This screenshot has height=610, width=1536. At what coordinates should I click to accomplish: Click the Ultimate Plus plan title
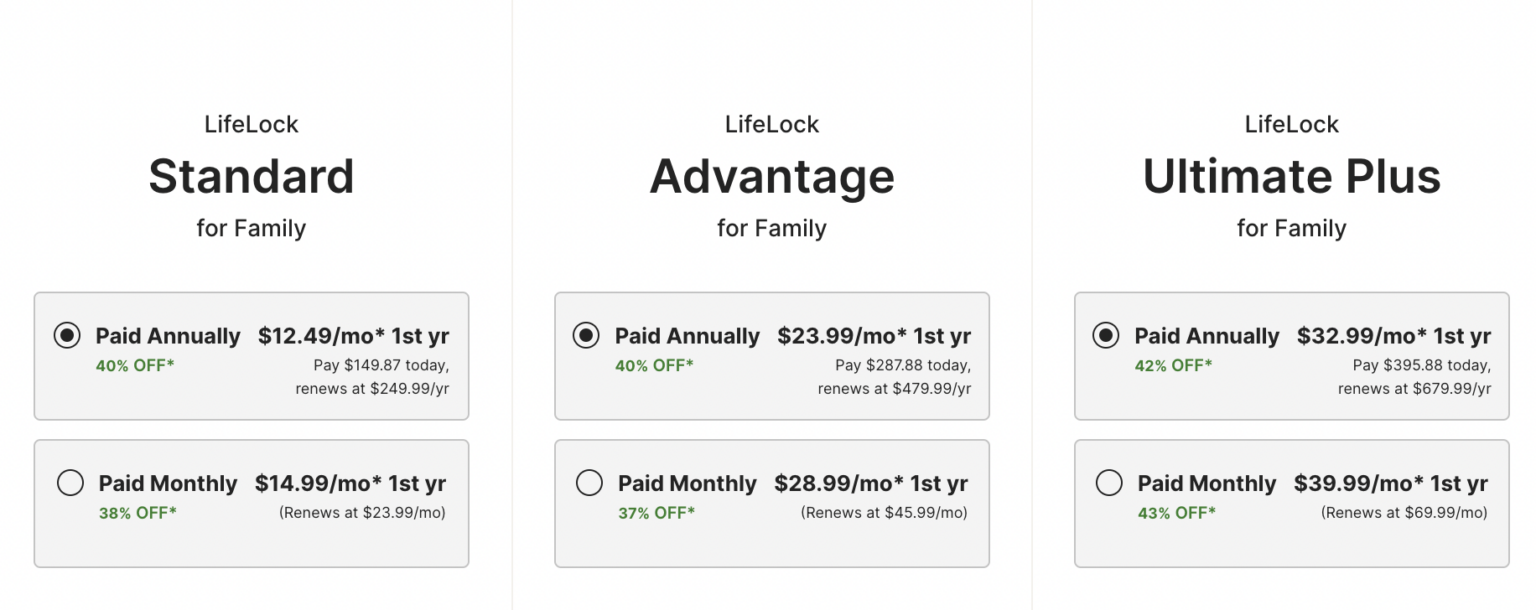point(1291,176)
